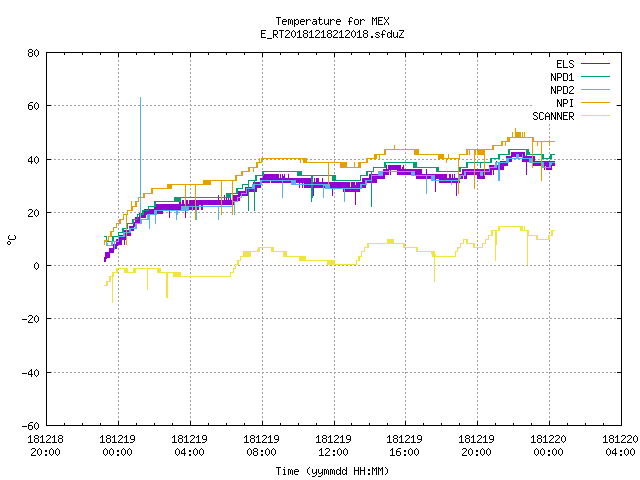Click the x-axis label 181218 20:00
Viewport: 640px width, 480px height.
45,446
